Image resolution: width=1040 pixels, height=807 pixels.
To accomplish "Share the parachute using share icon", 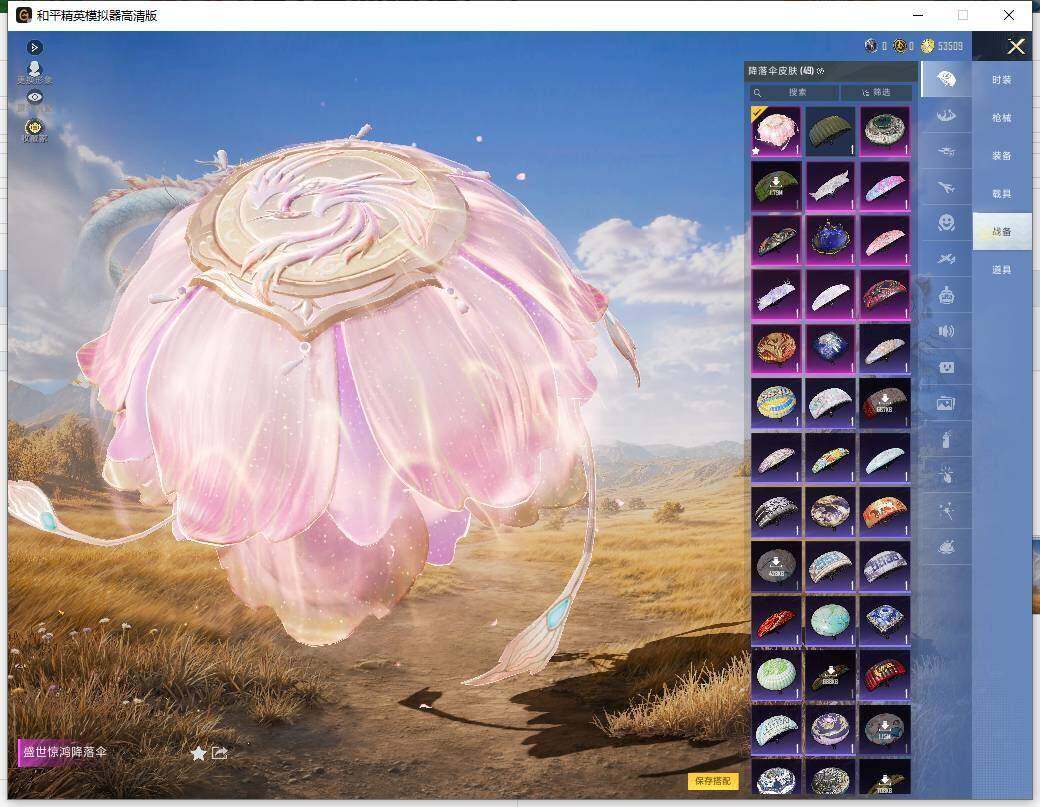I will [220, 753].
